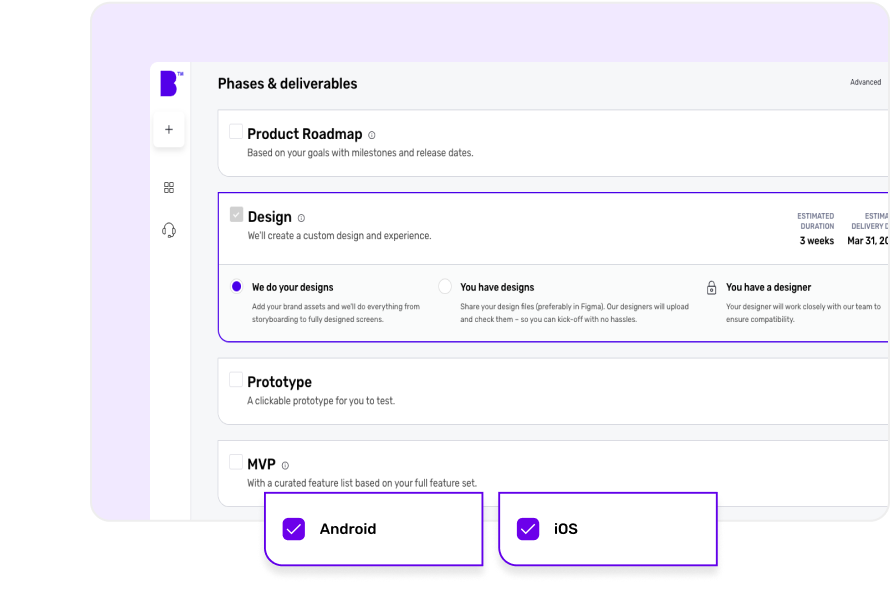Click the Product Roadmap title

pos(304,134)
